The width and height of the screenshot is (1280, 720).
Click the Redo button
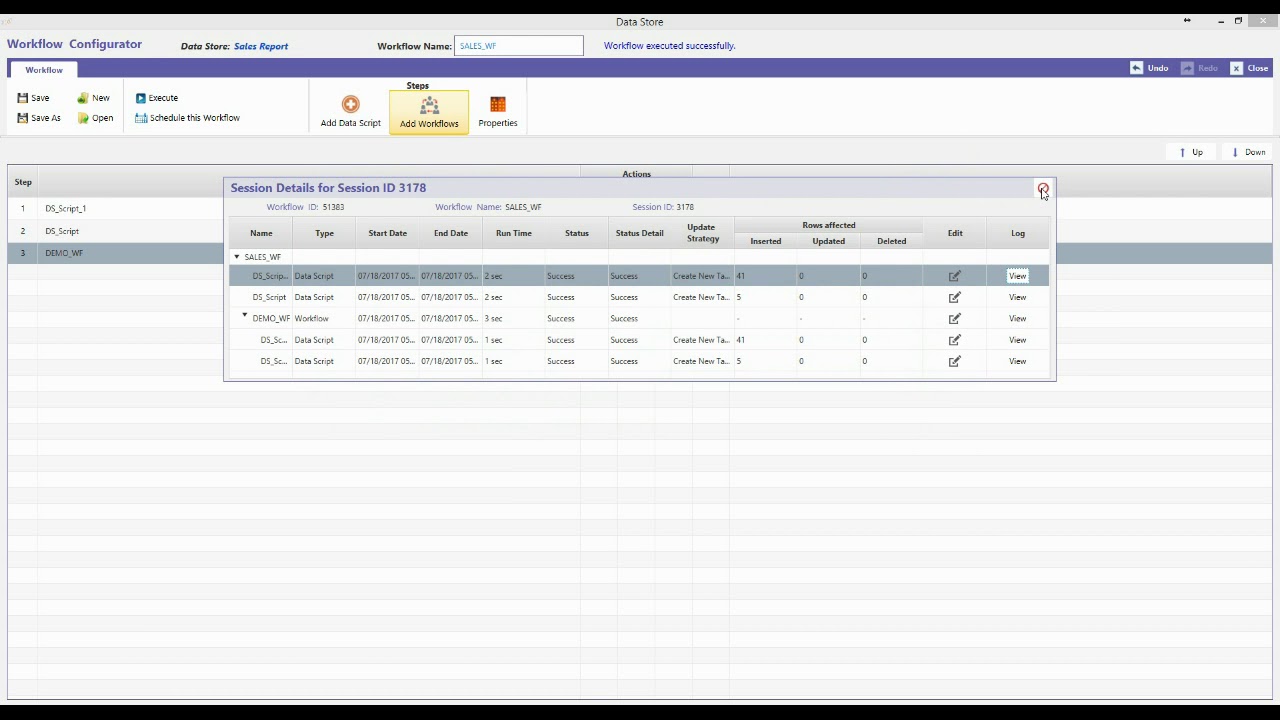tap(1199, 68)
